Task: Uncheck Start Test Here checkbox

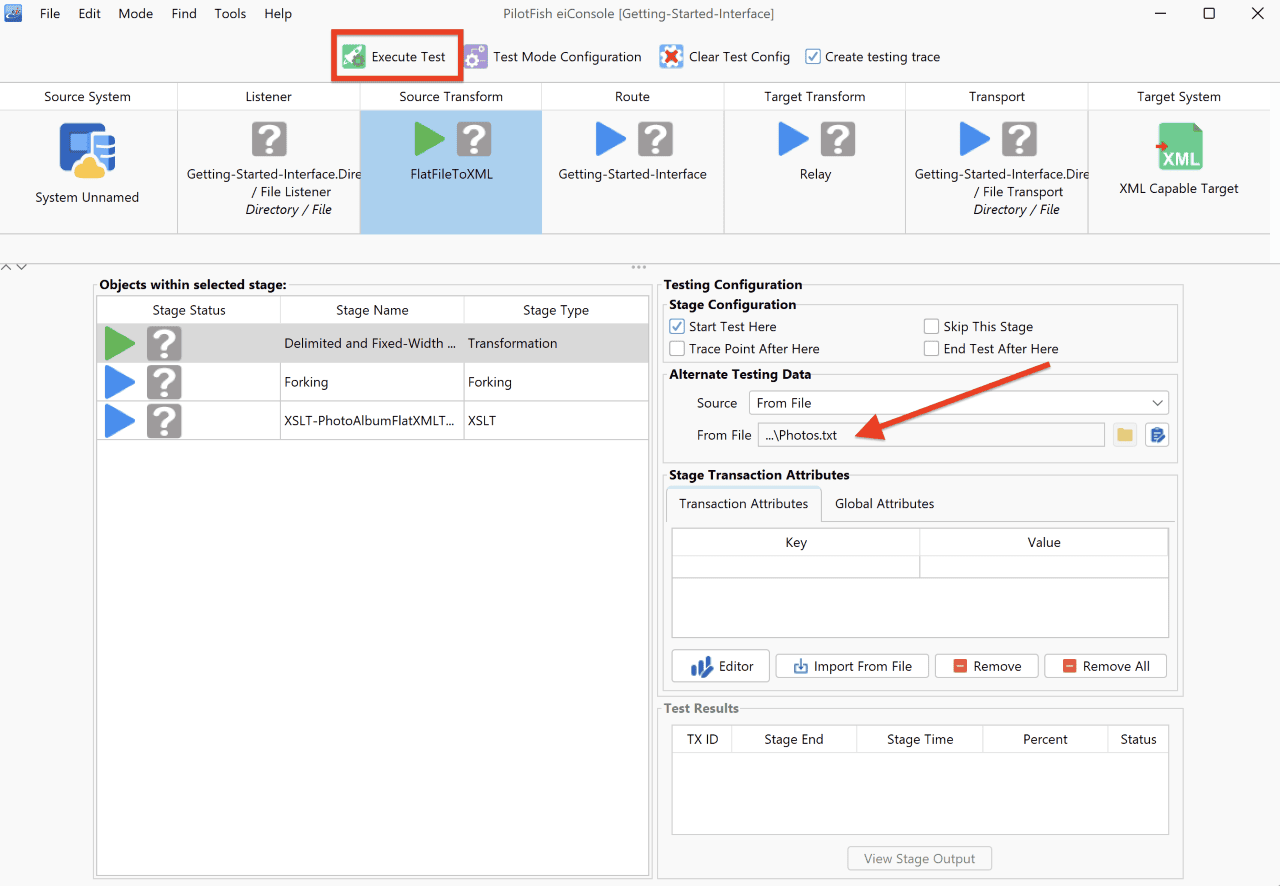Action: (x=677, y=327)
